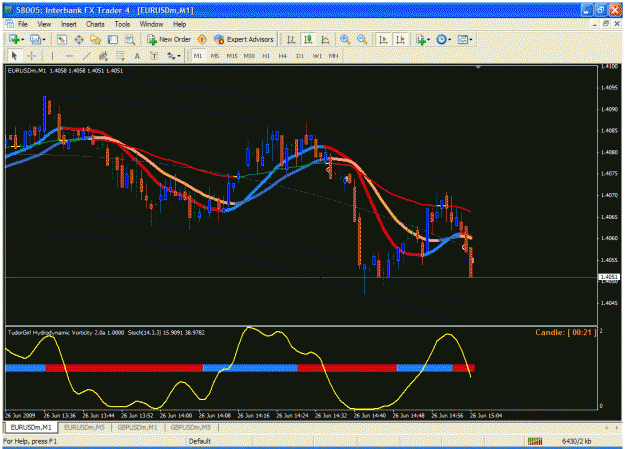Viewport: 625px width, 449px height.
Task: Open the Window menu
Action: [x=151, y=24]
